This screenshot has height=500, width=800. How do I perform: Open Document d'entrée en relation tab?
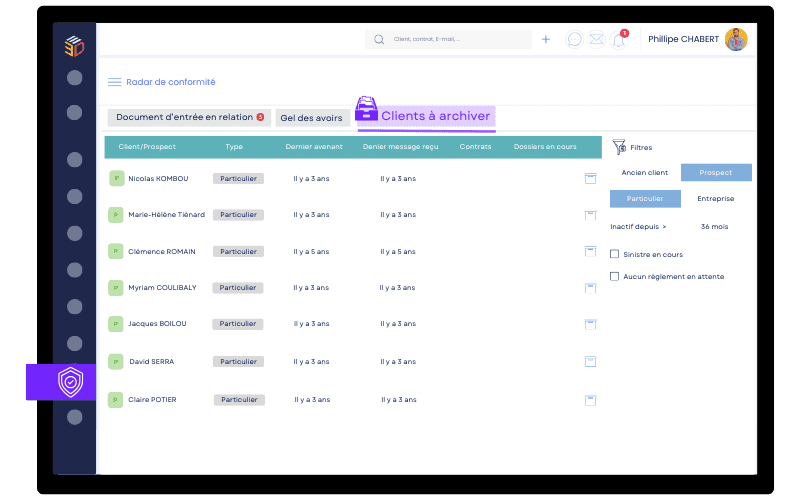click(189, 117)
